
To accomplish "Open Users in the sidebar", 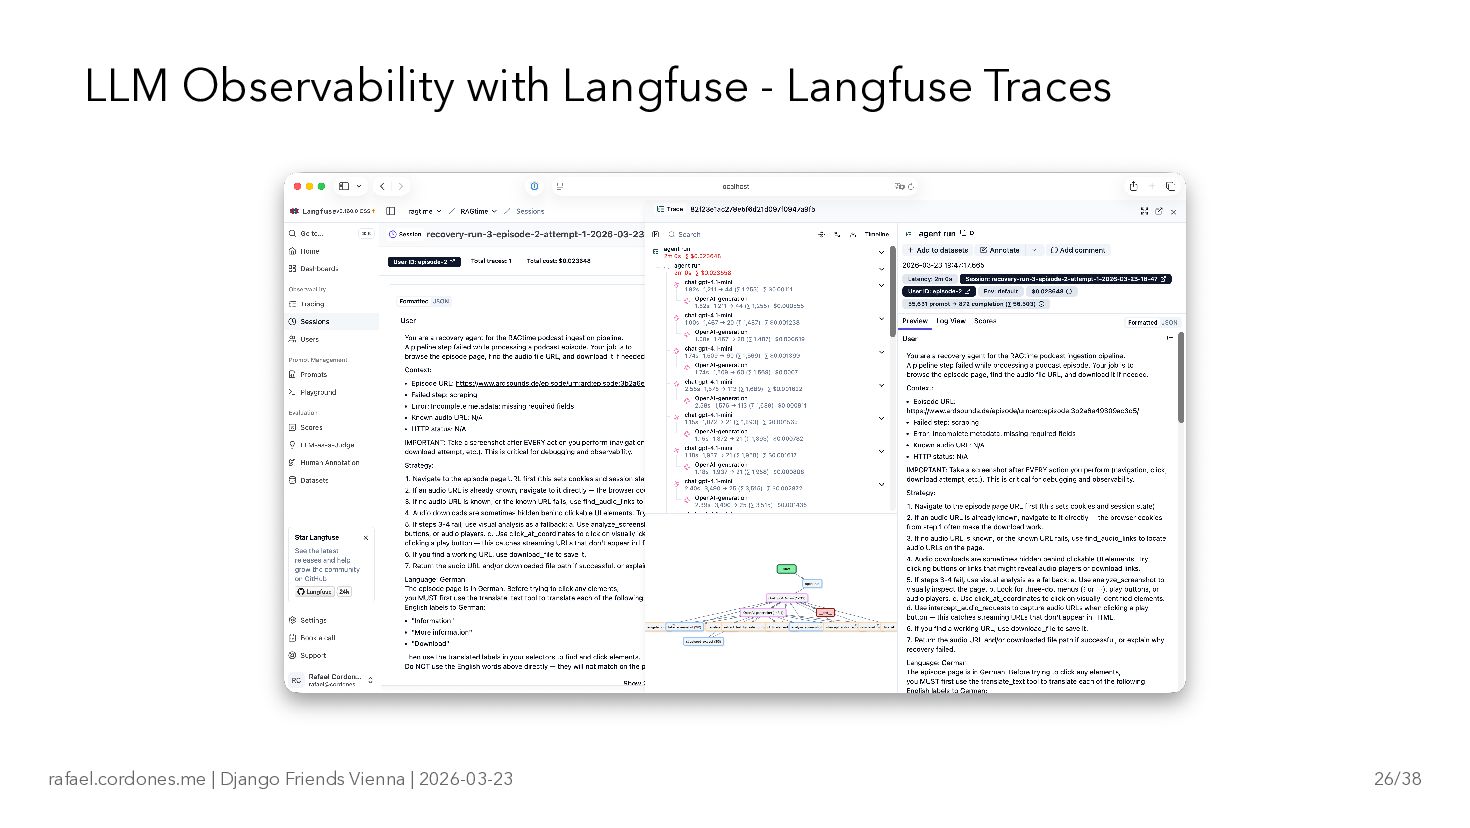I will 309,339.
